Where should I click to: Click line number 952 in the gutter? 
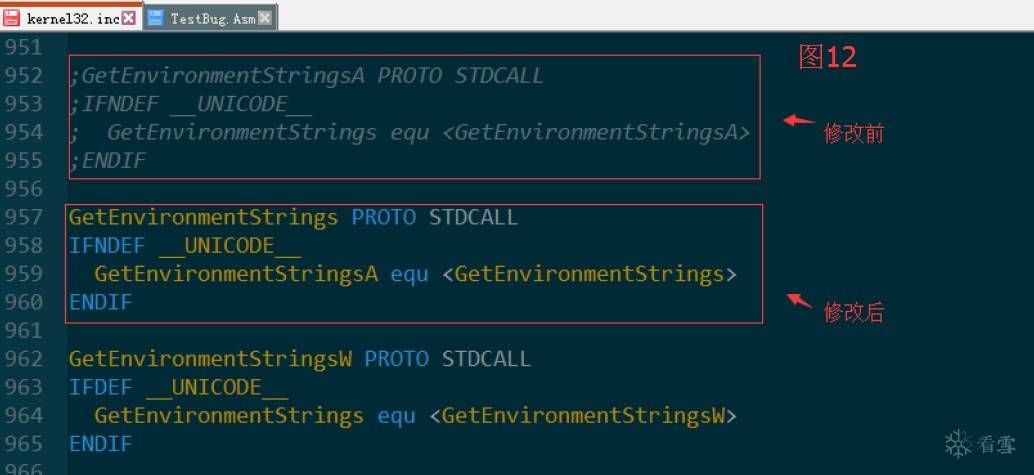click(x=24, y=76)
